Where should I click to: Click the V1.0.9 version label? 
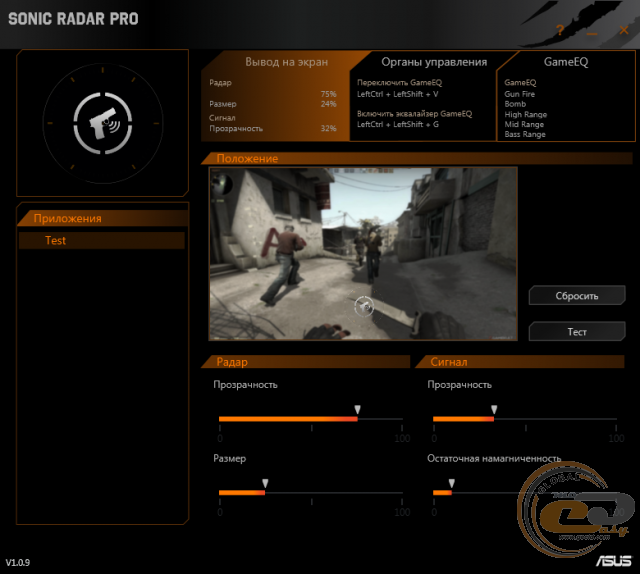pos(18,563)
